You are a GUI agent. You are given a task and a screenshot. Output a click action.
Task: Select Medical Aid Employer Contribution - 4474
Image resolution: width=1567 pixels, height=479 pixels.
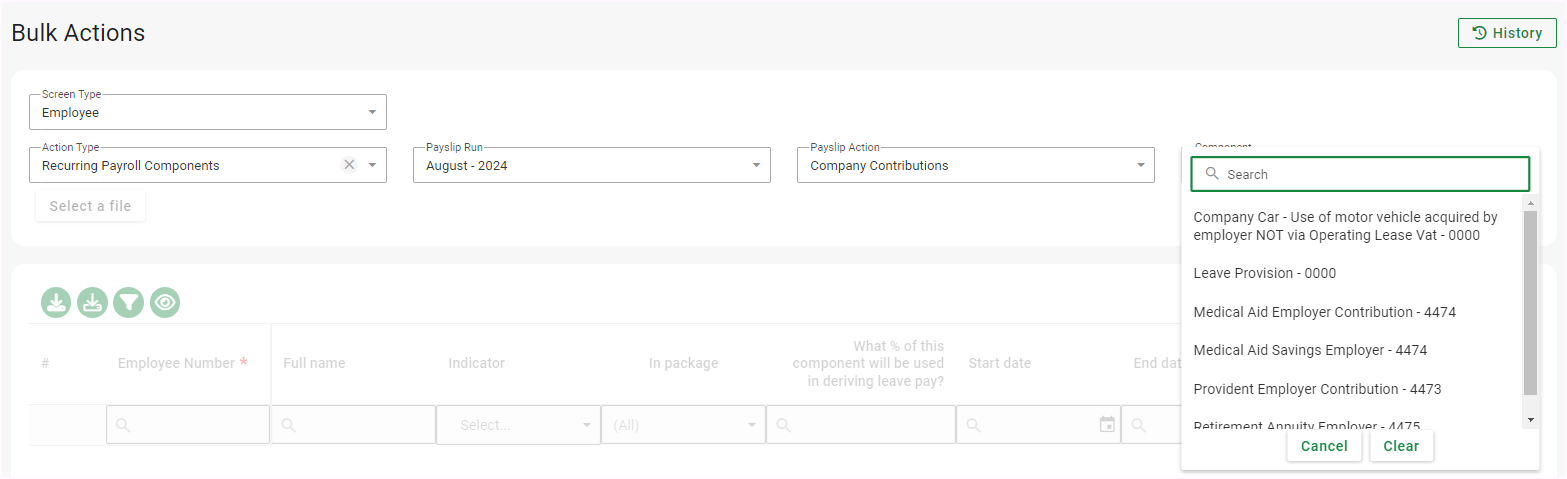[1324, 312]
